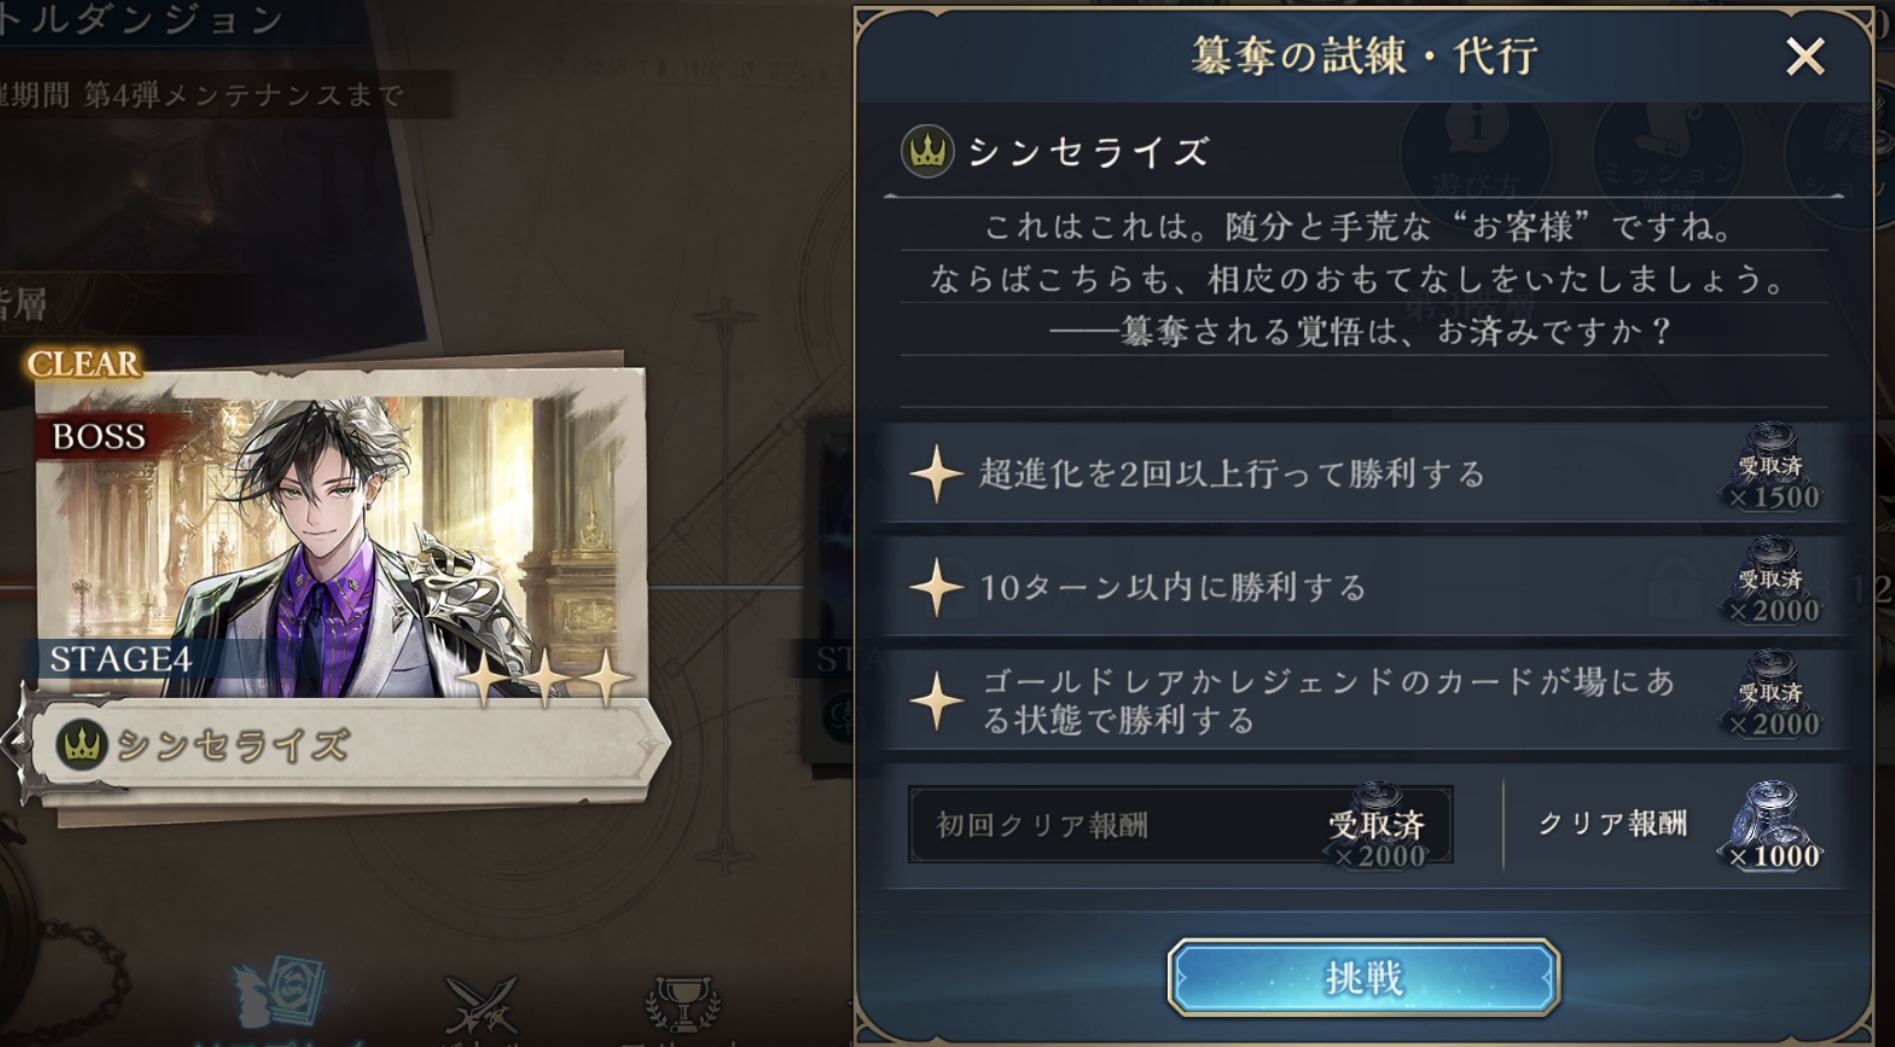Click three gold stars on stage card
The width and height of the screenshot is (1895, 1047).
click(x=545, y=678)
